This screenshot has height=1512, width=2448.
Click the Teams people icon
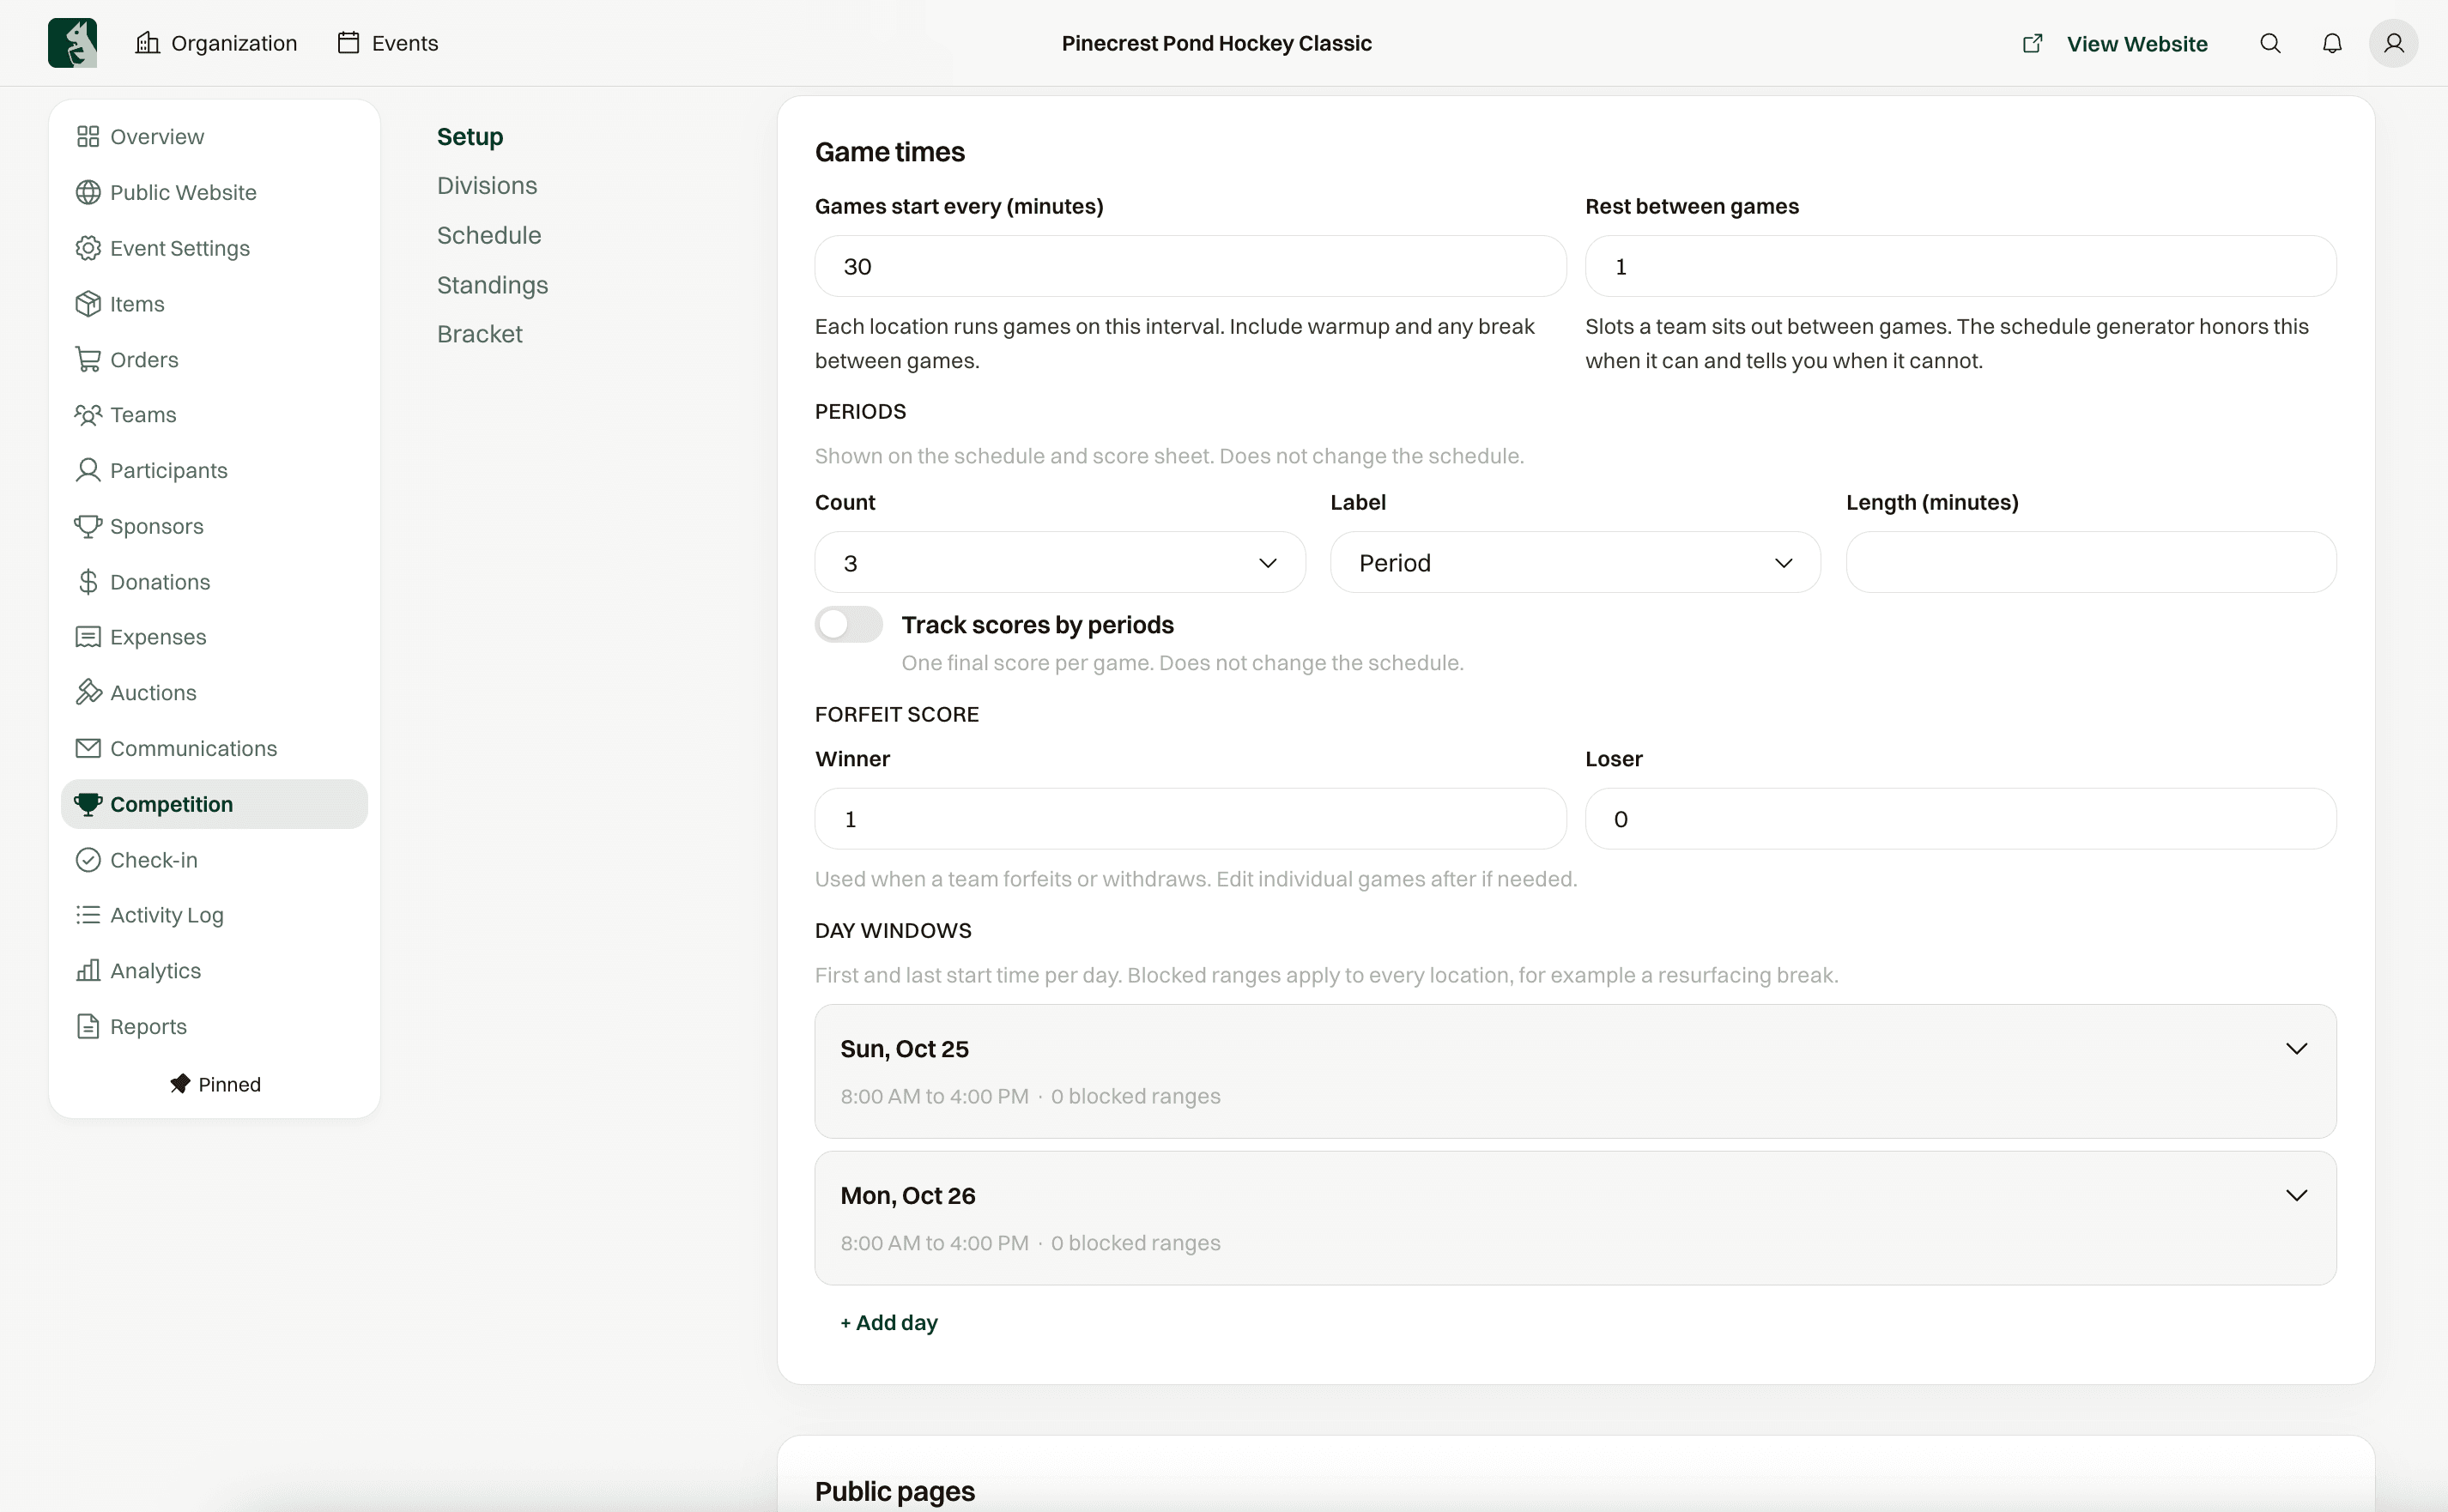point(88,414)
